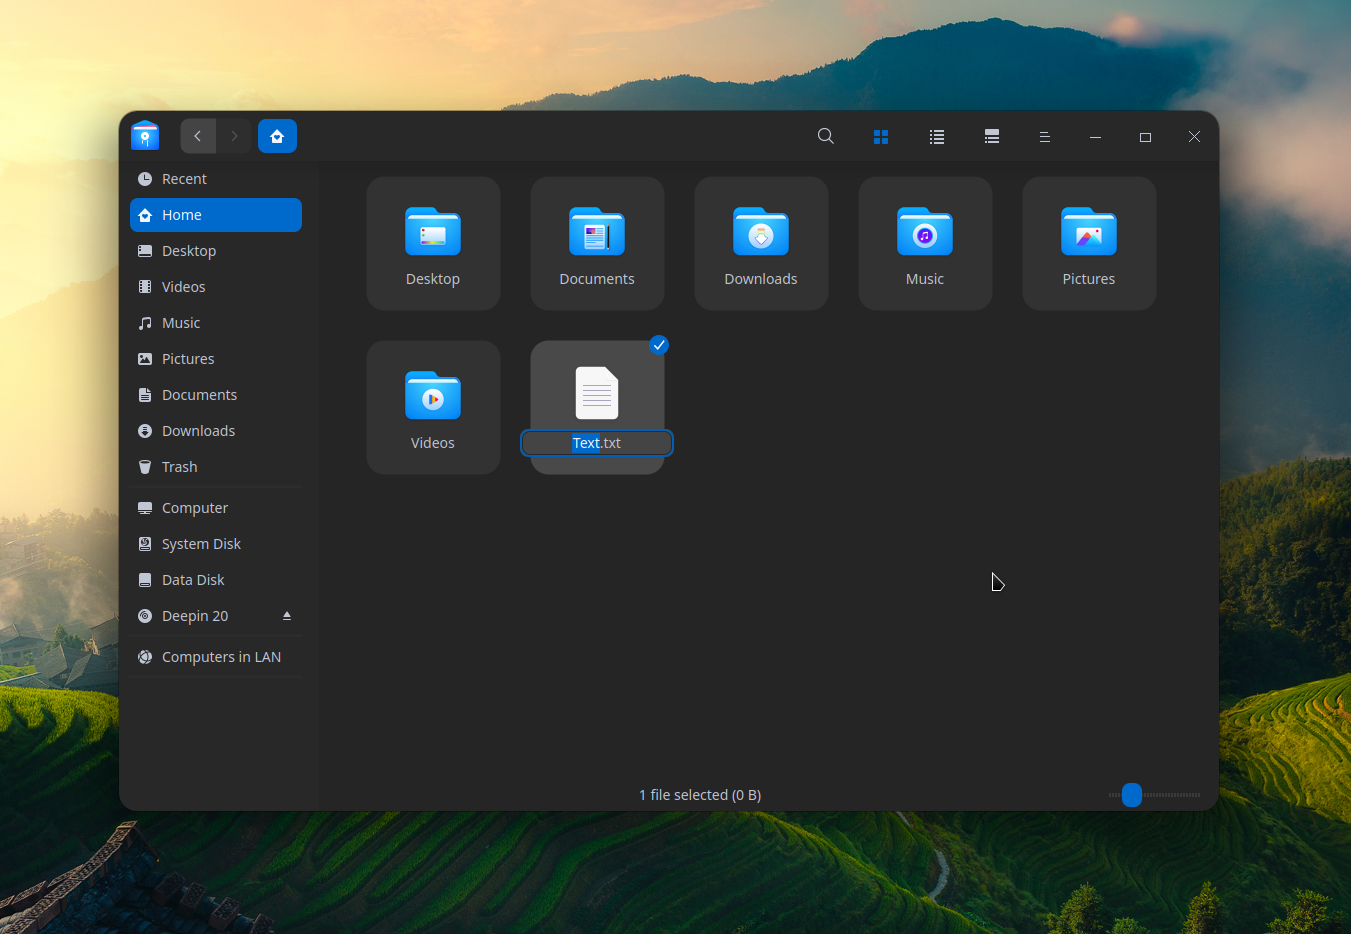This screenshot has width=1351, height=934.
Task: Select the Music folder icon
Action: (925, 233)
